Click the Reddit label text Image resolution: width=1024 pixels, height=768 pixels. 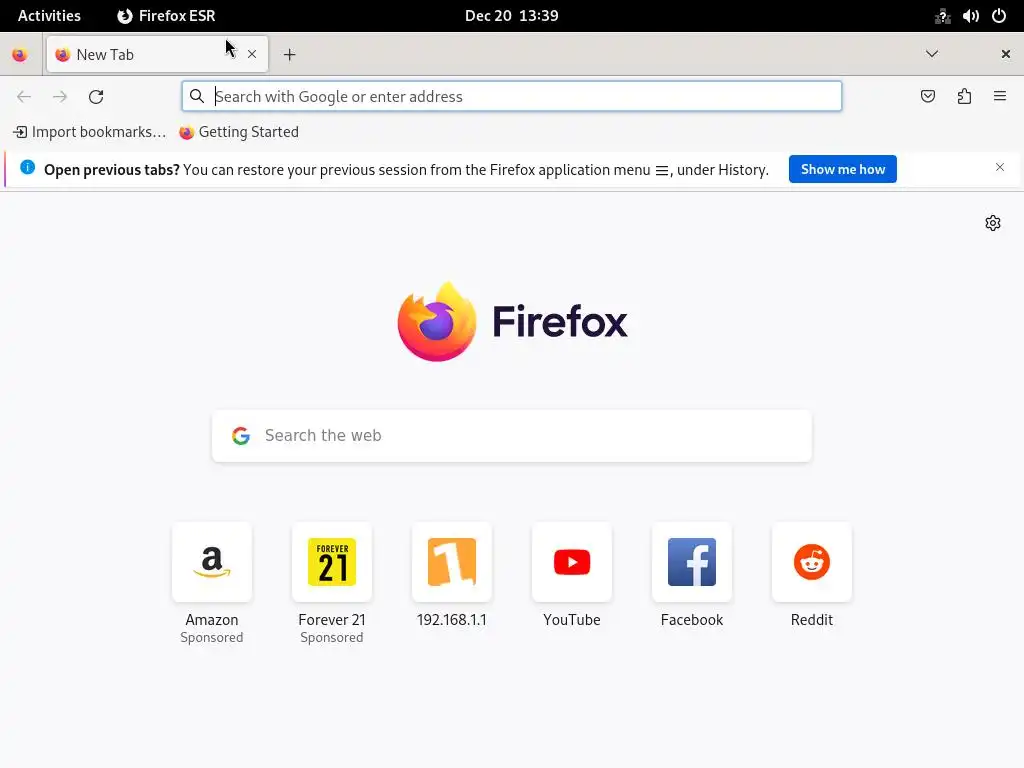pyautogui.click(x=812, y=620)
